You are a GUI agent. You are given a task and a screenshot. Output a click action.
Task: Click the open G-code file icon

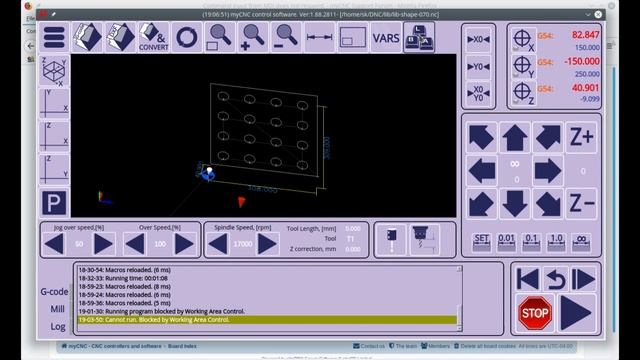click(87, 38)
